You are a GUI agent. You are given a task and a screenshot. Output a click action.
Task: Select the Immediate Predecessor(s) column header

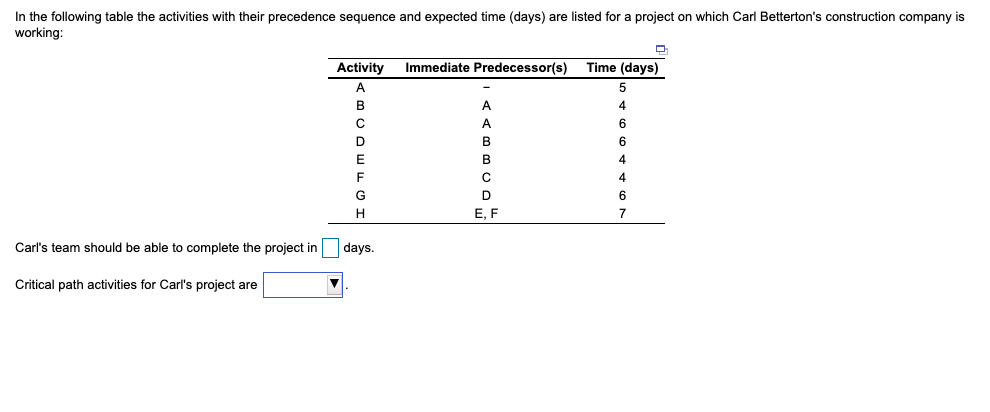click(x=486, y=68)
